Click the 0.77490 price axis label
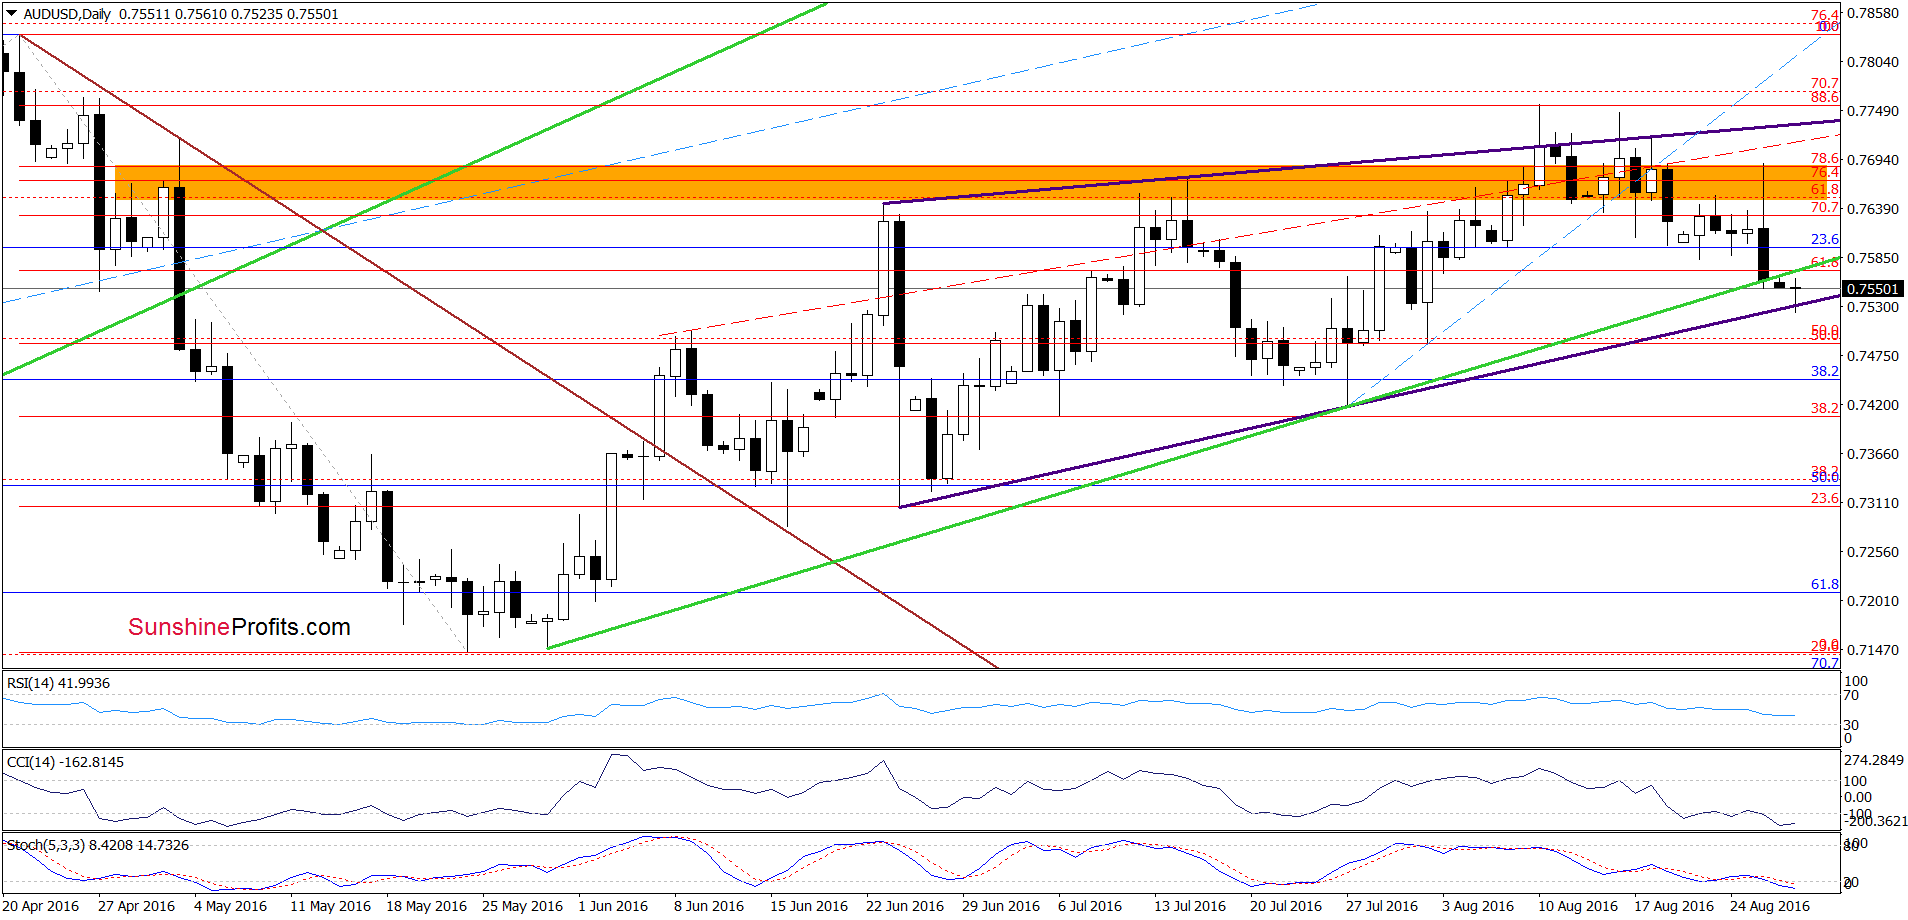1908x920 pixels. point(1872,111)
